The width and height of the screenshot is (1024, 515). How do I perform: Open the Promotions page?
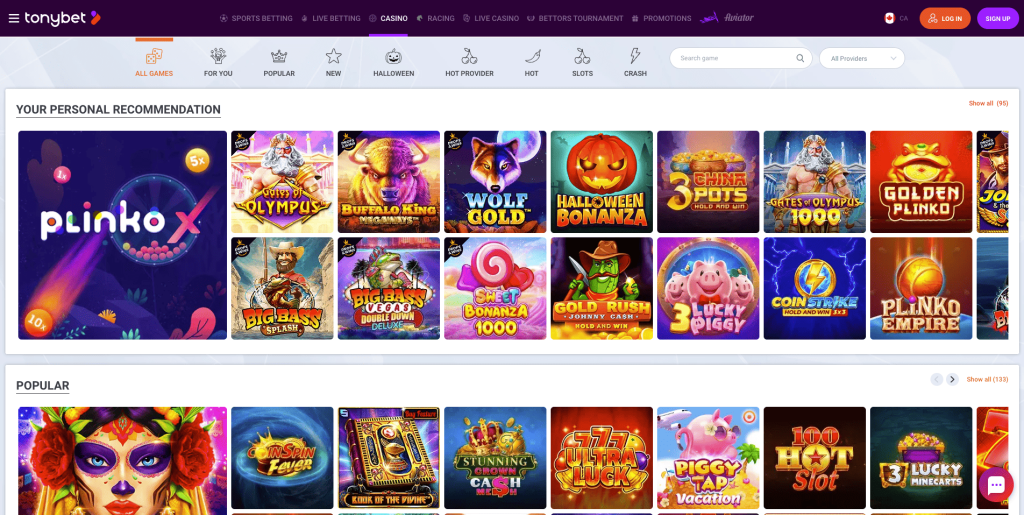tap(661, 18)
